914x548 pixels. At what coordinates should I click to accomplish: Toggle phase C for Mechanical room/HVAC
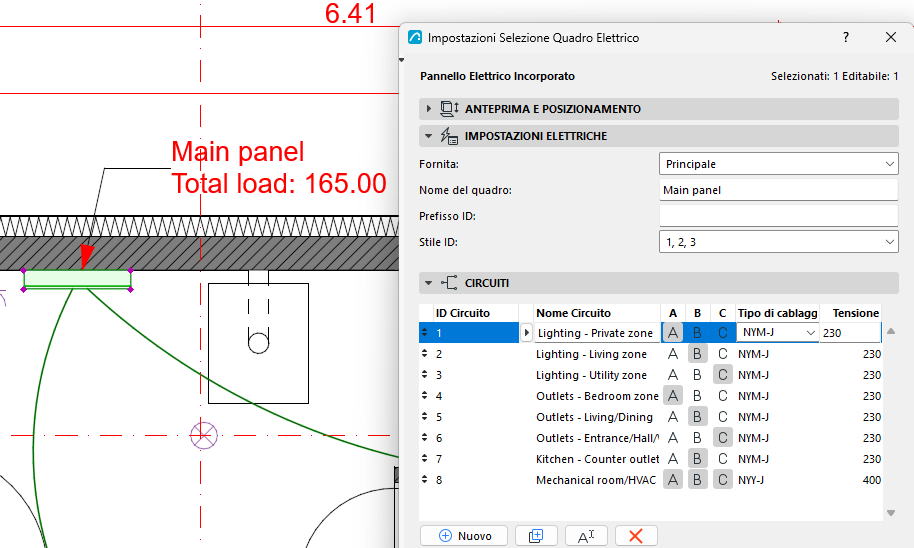click(723, 480)
